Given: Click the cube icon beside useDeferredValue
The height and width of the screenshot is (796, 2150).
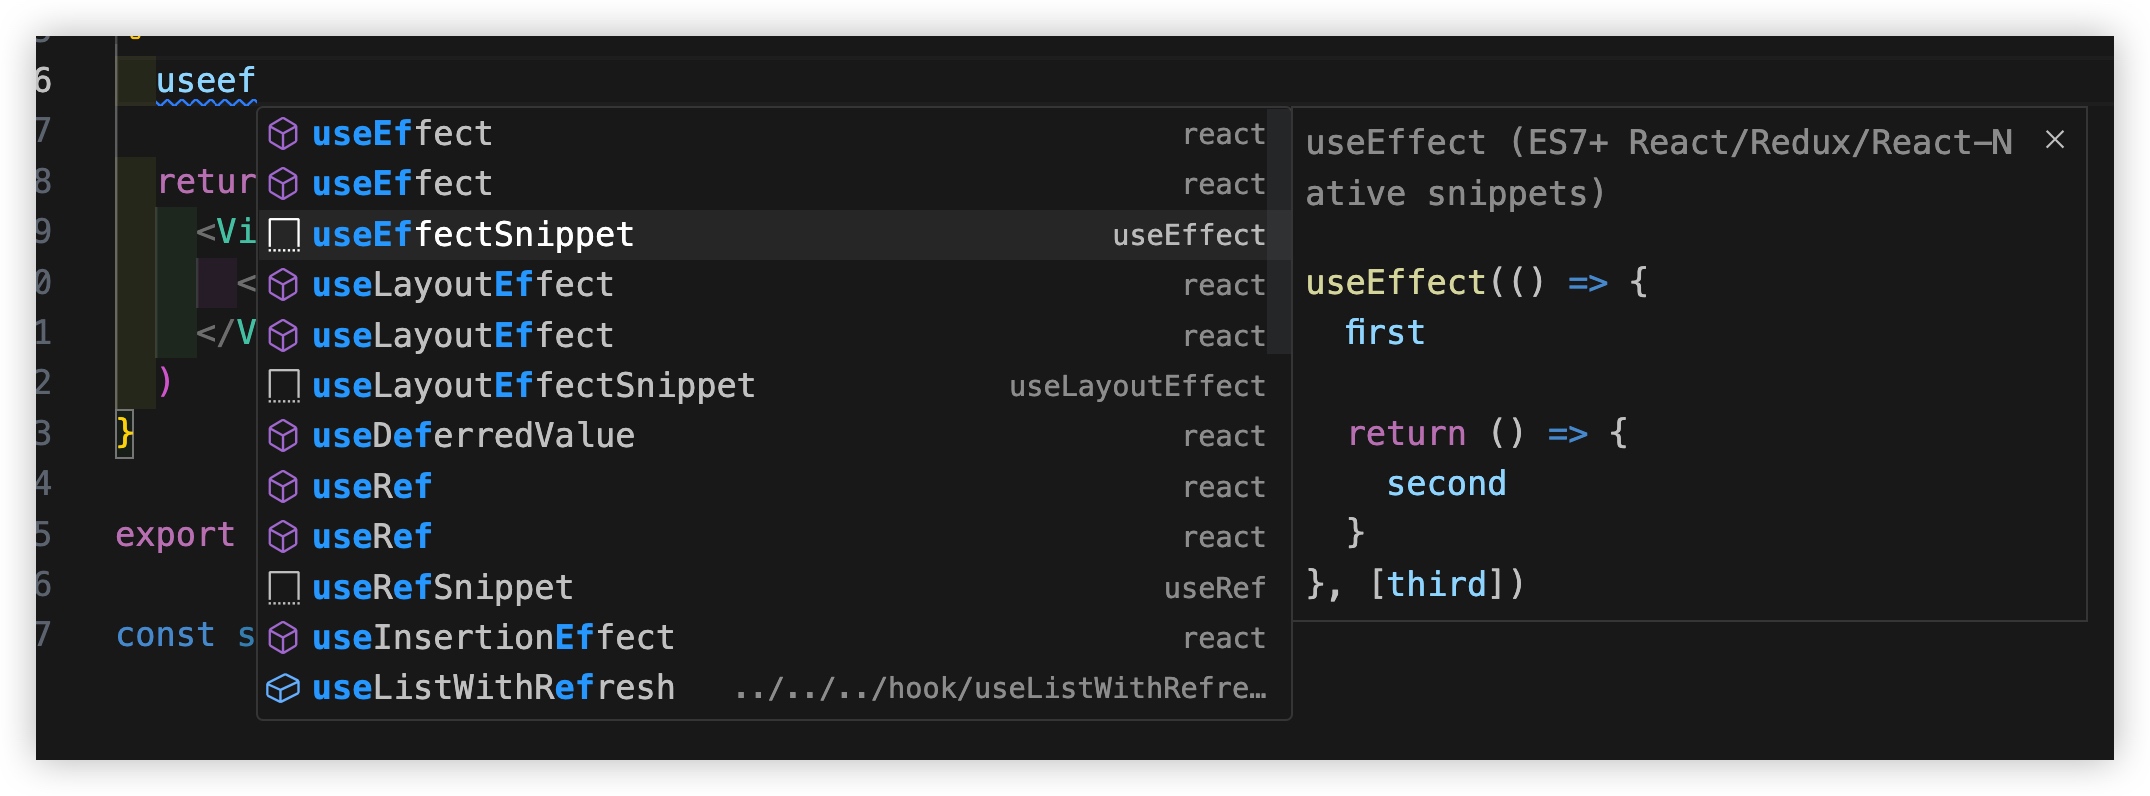Looking at the screenshot, I should tap(283, 436).
